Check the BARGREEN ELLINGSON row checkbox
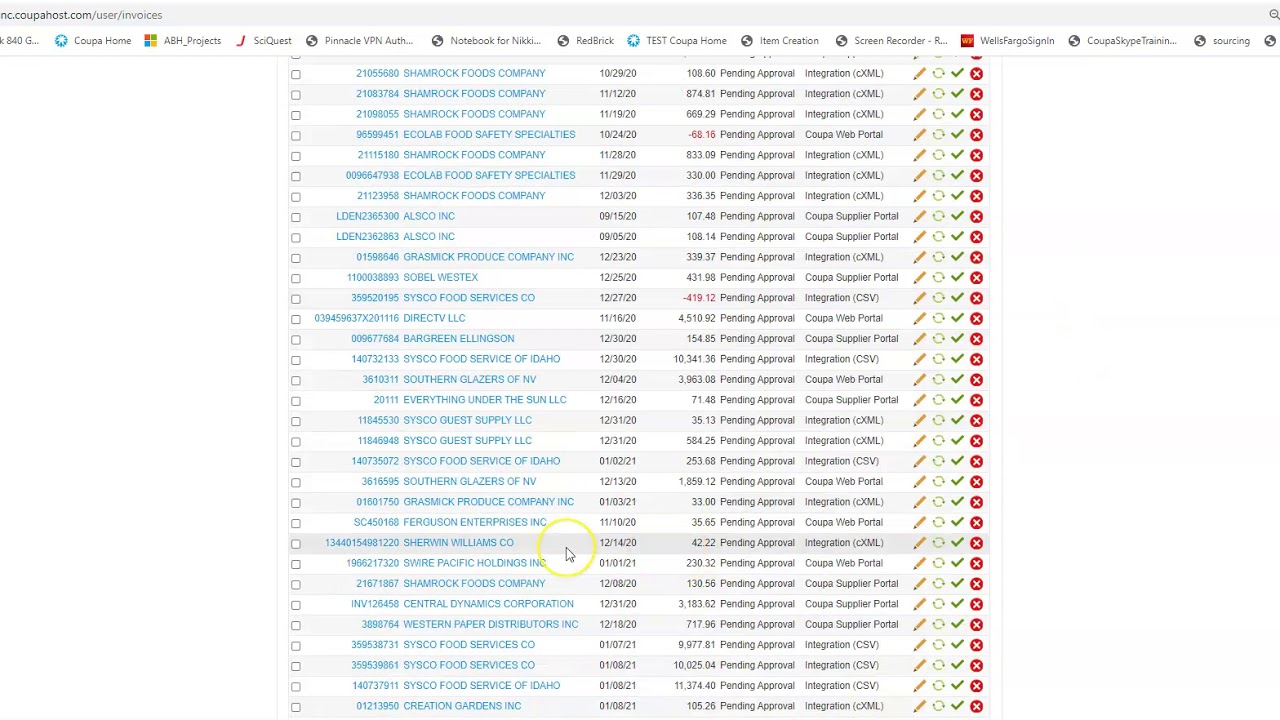The image size is (1280, 720). tap(295, 340)
